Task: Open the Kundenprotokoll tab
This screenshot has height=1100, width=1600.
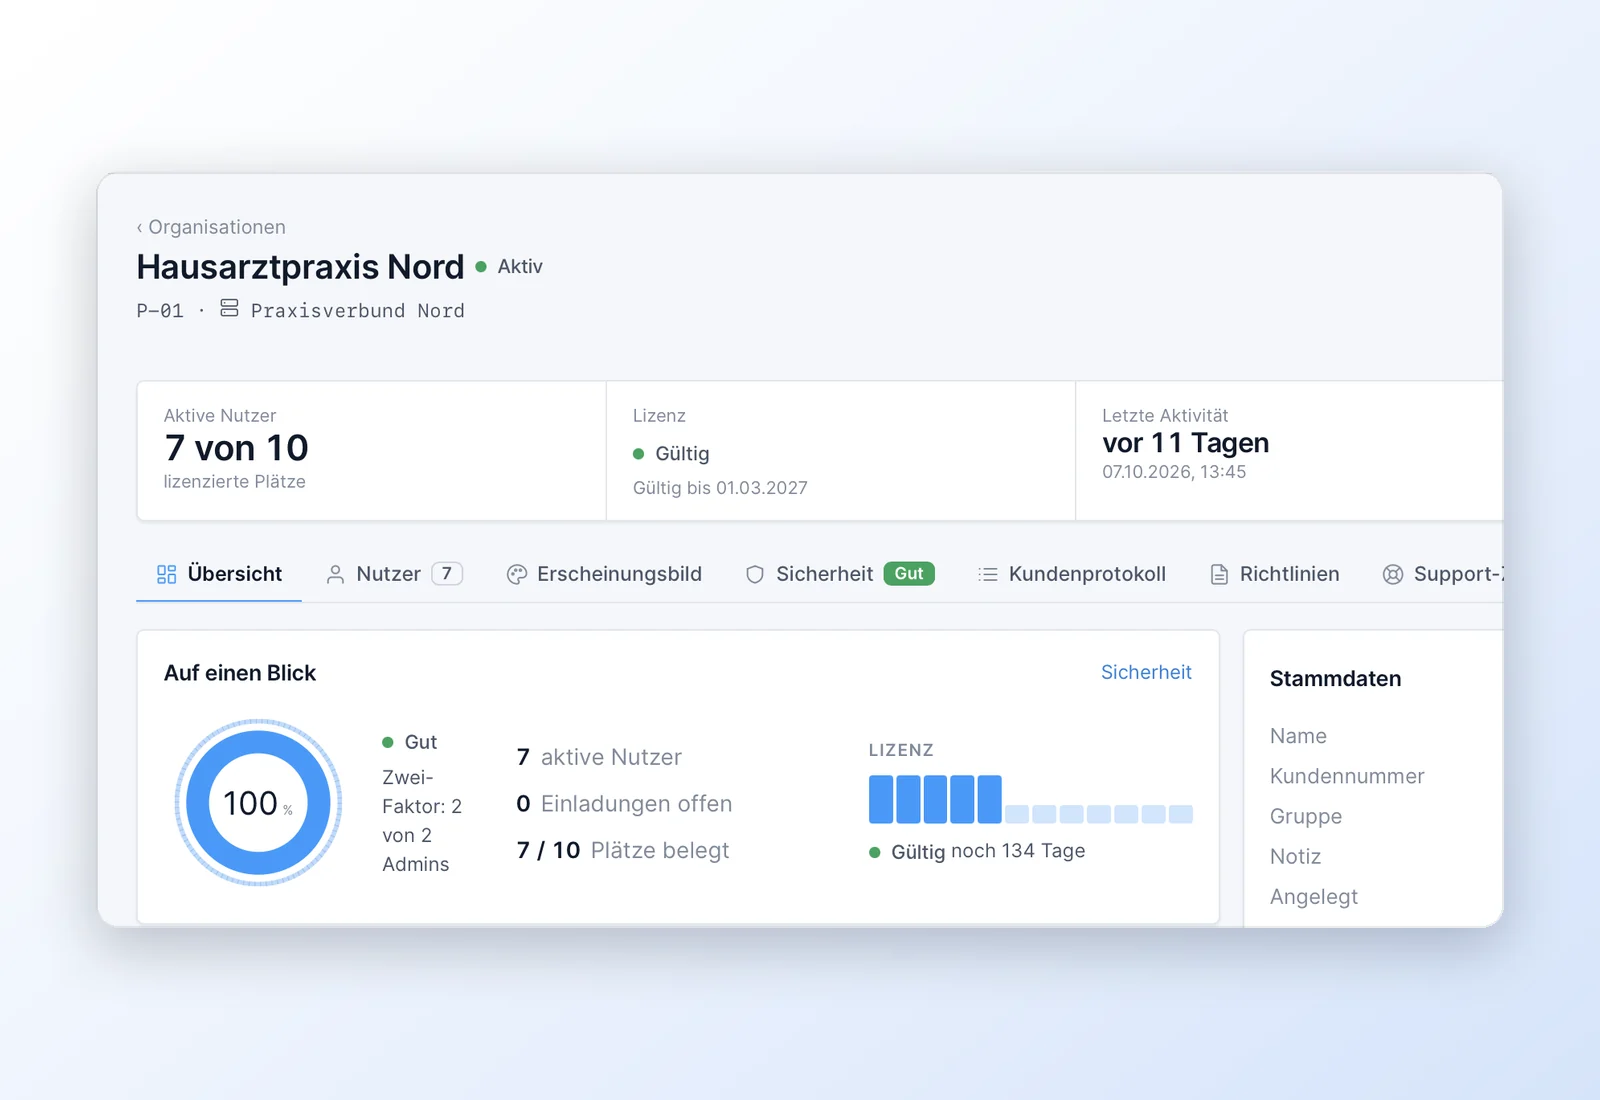Action: tap(1072, 574)
